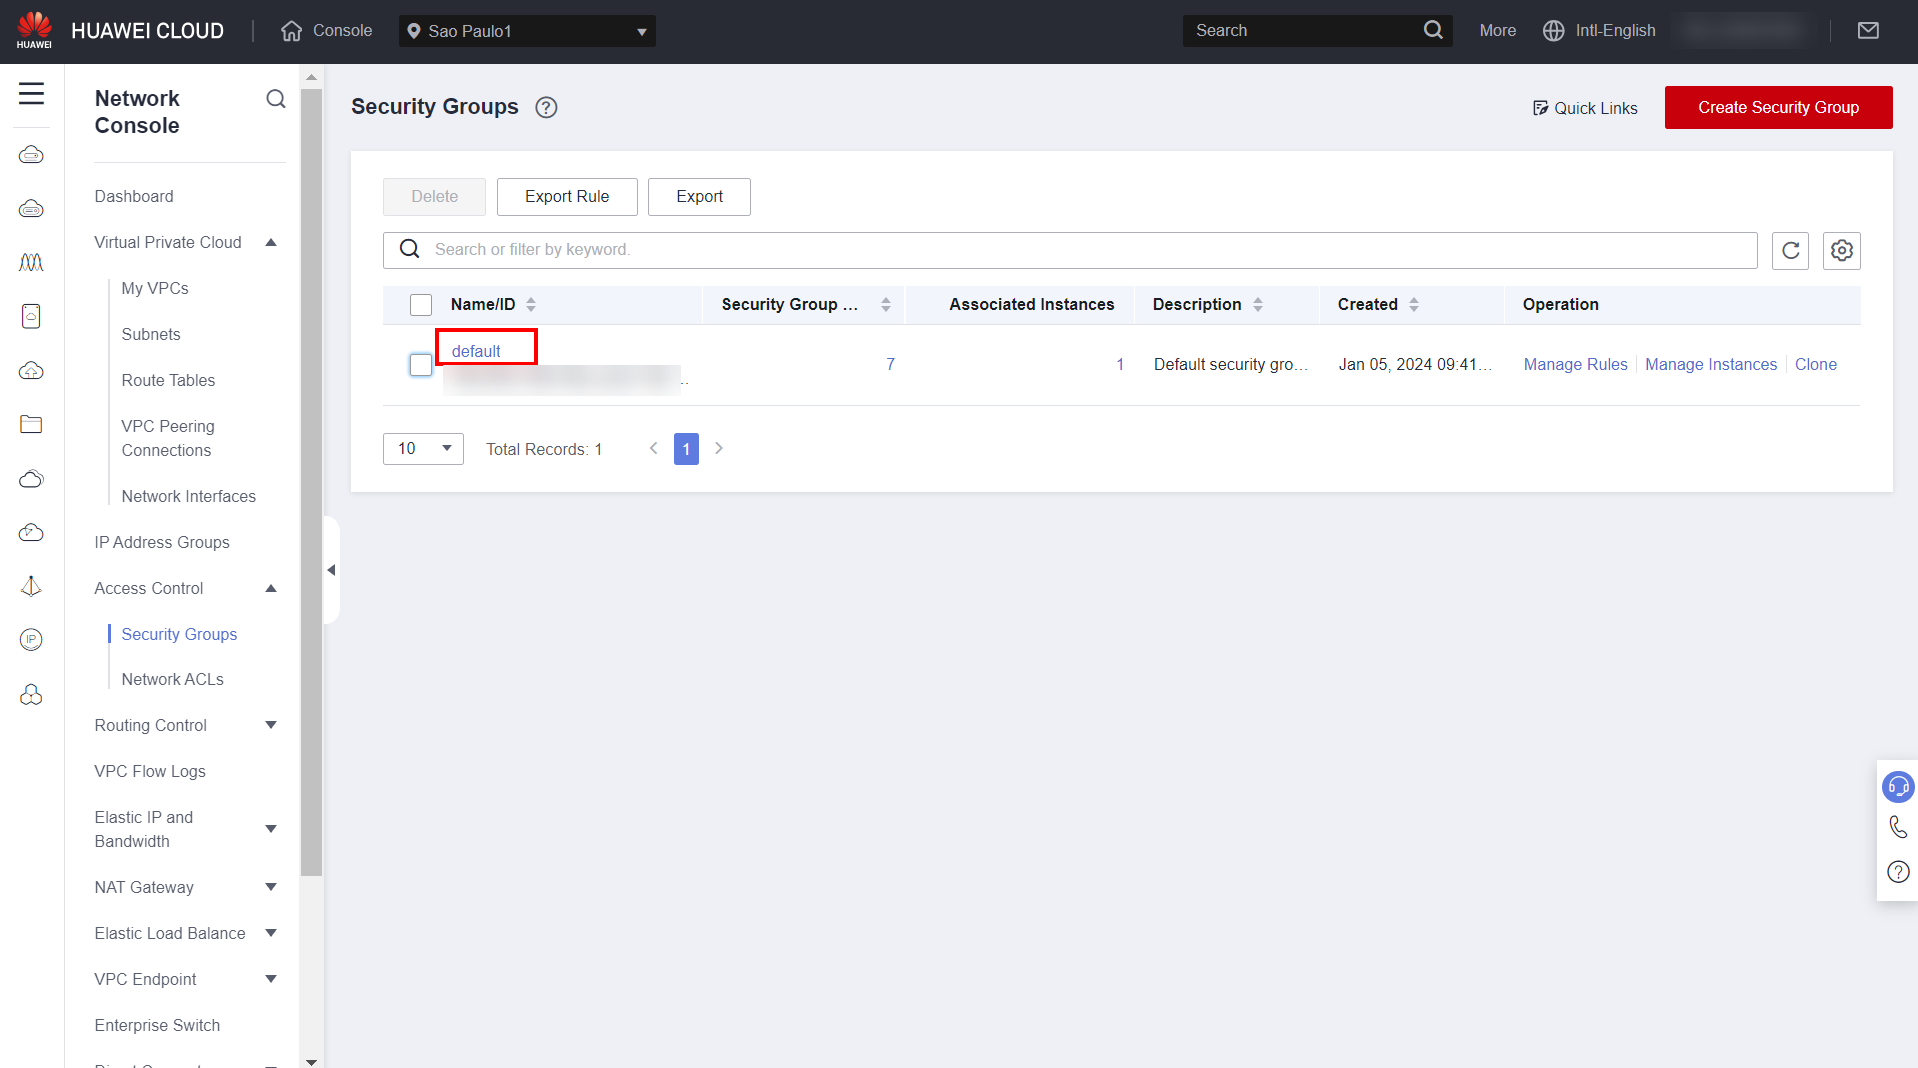Check the default security group row checkbox

click(x=421, y=365)
